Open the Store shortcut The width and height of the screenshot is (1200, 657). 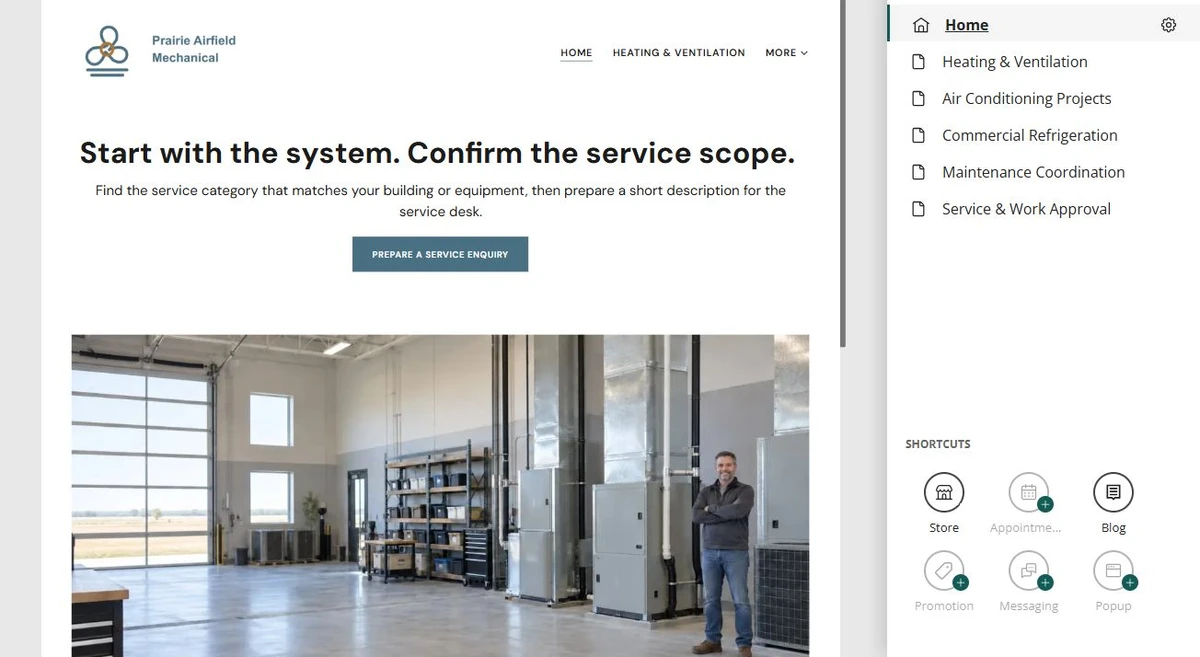[x=944, y=492]
